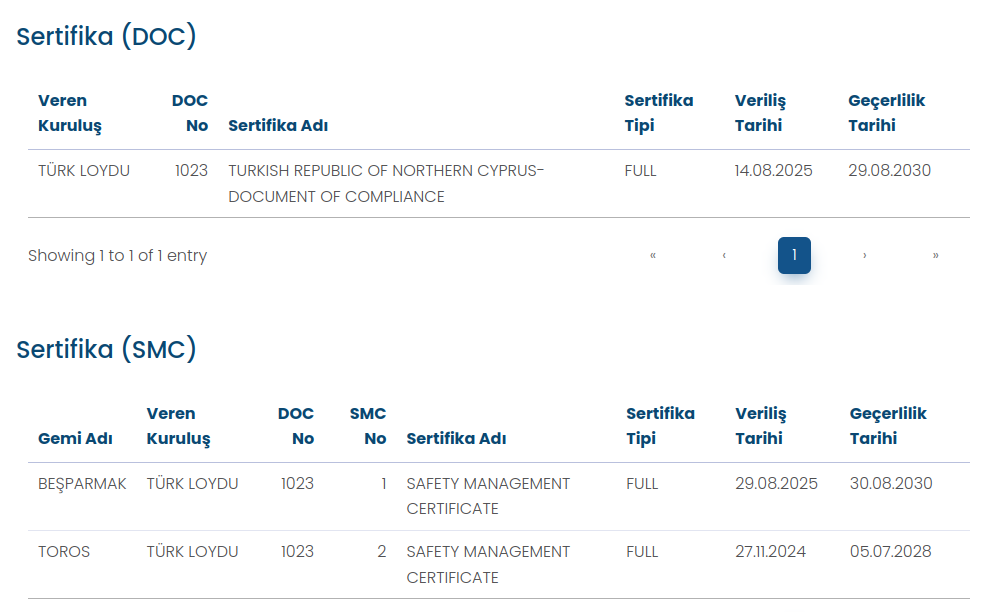Sort DOC table by Sertifika Adı header
Image resolution: width=986 pixels, height=612 pixels.
(x=278, y=126)
